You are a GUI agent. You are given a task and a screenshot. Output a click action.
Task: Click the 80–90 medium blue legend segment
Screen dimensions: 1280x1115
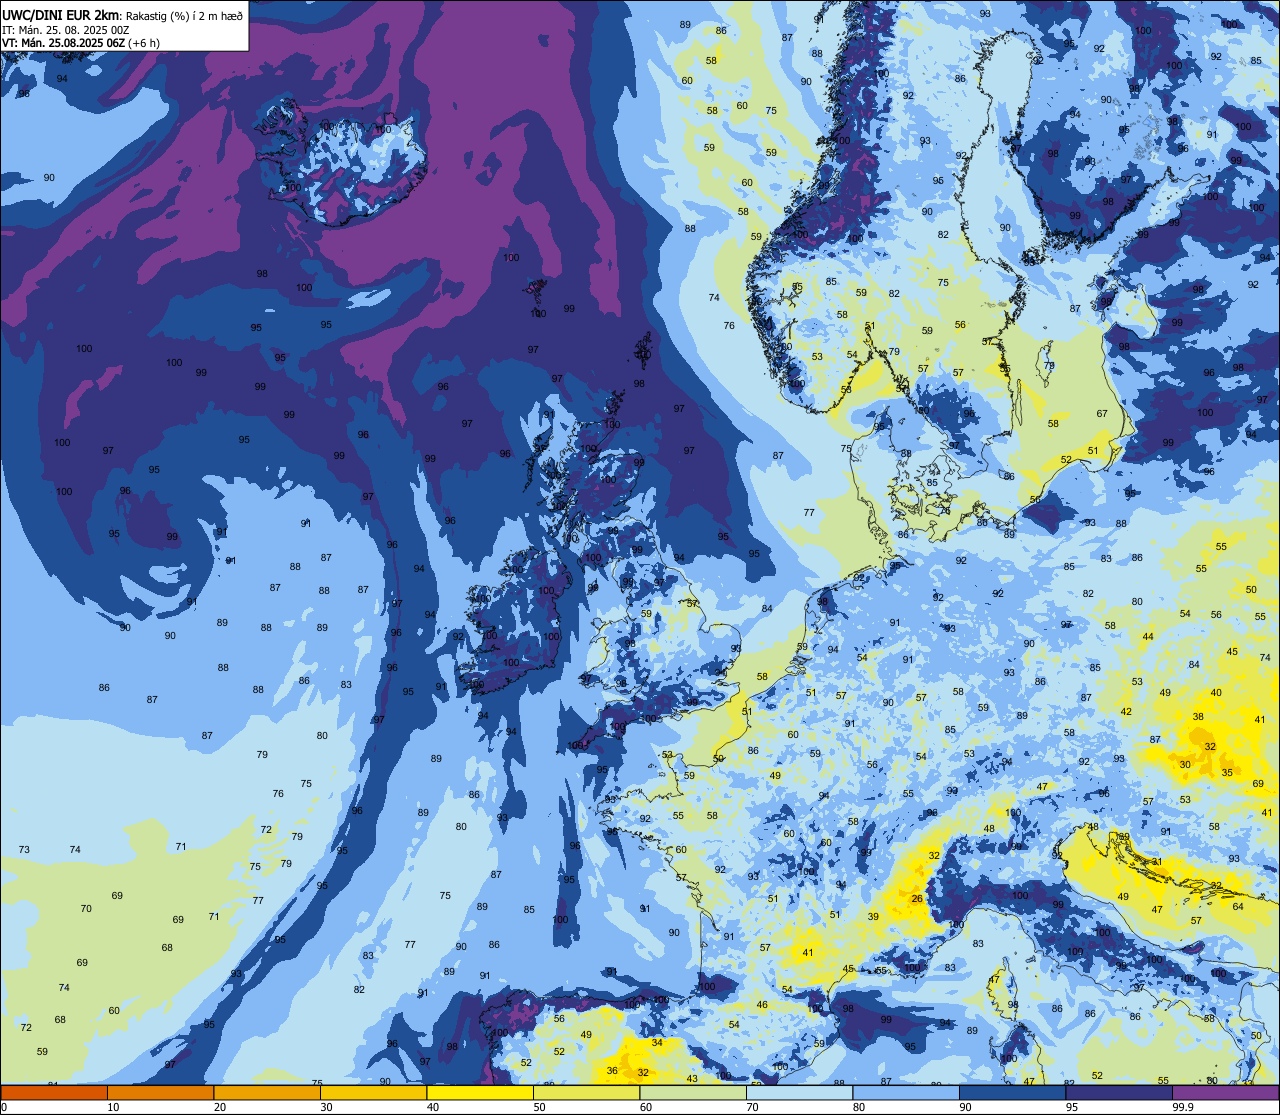[906, 1092]
